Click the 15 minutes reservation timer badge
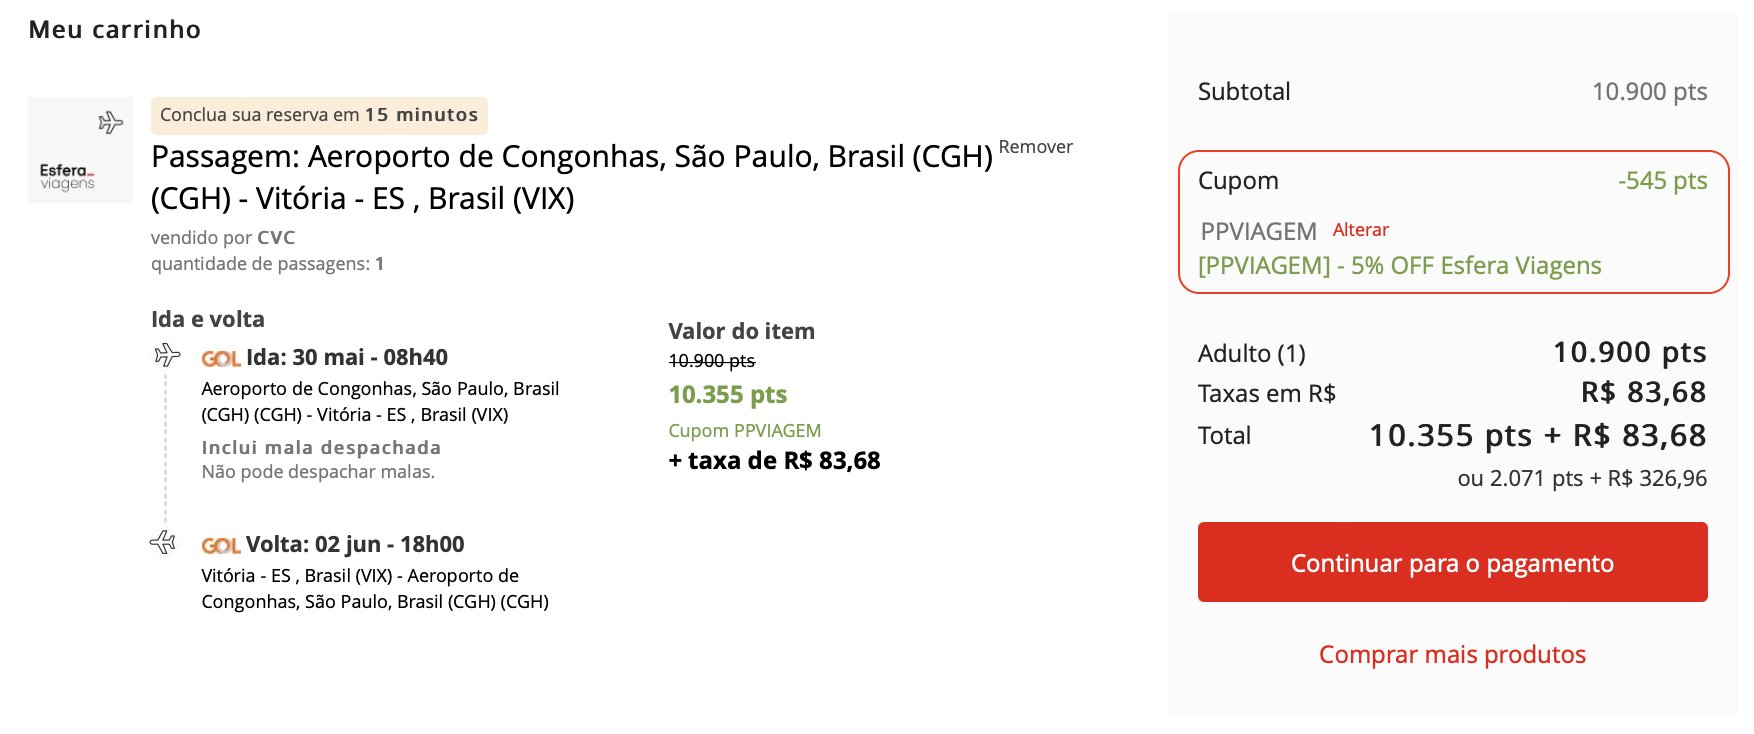1754x734 pixels. point(319,115)
